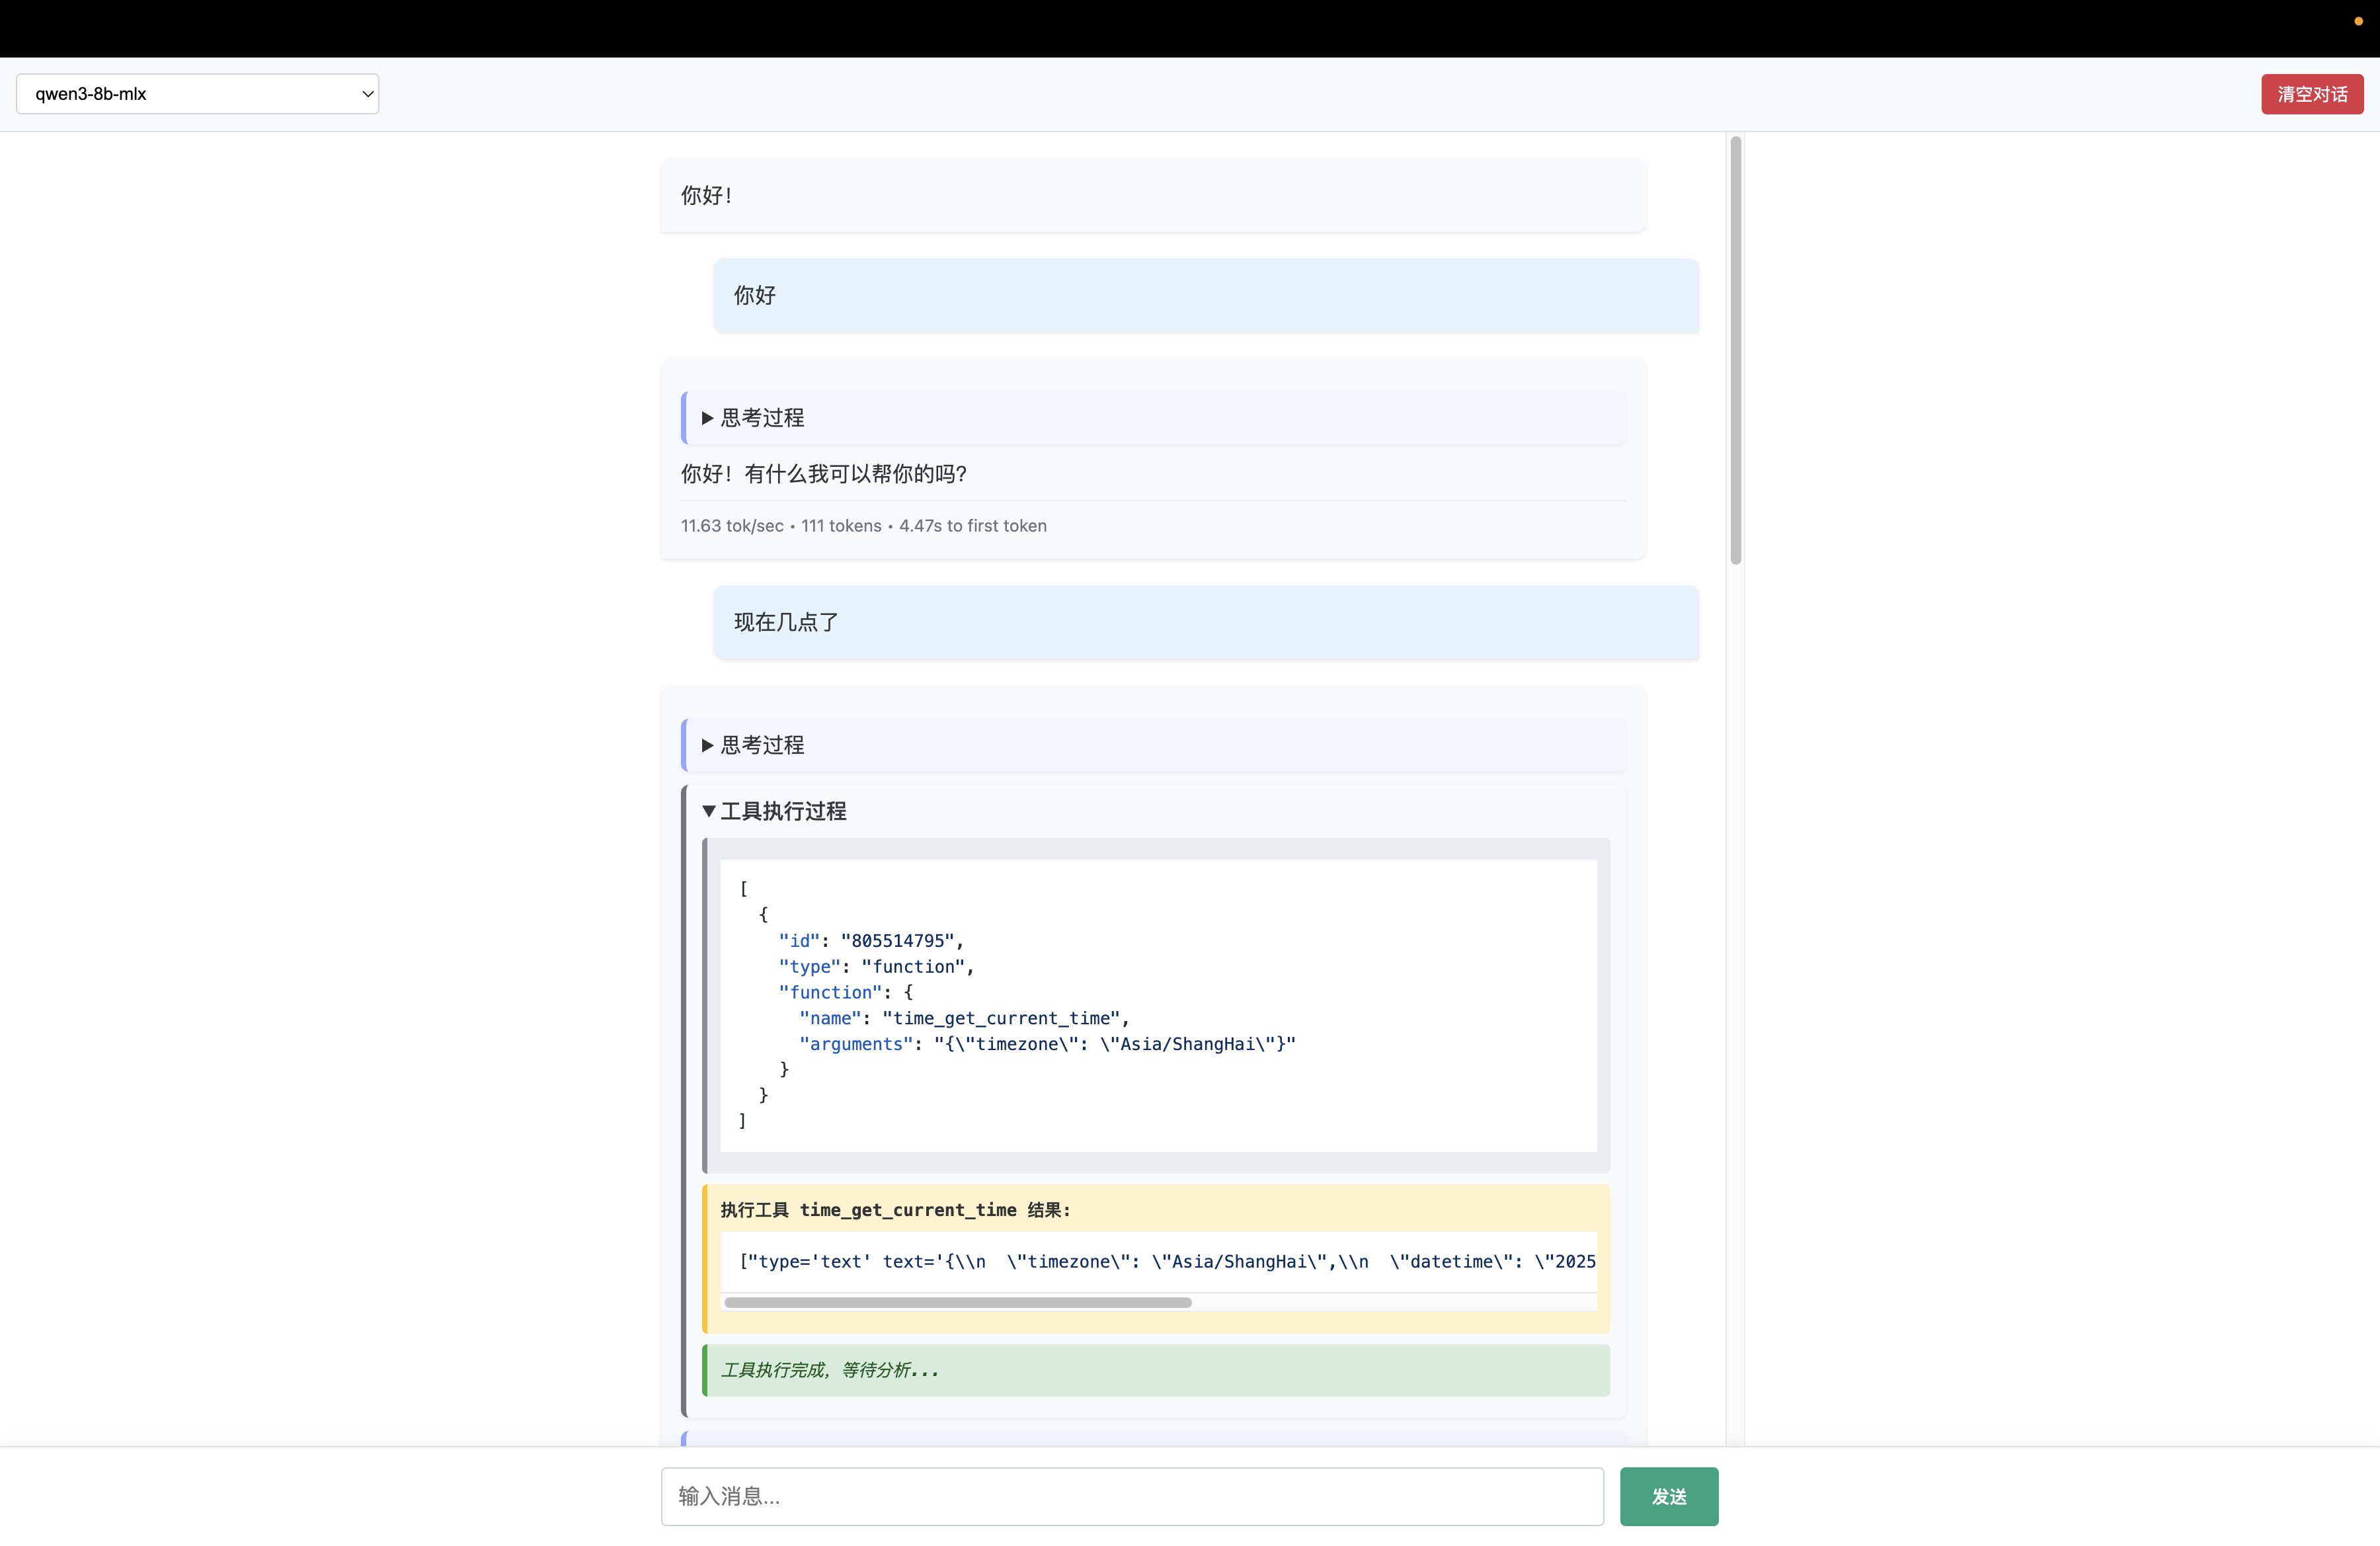Viewport: 2380px width, 1546px height.
Task: Click the 输入消息 text input field
Action: [x=1131, y=1496]
